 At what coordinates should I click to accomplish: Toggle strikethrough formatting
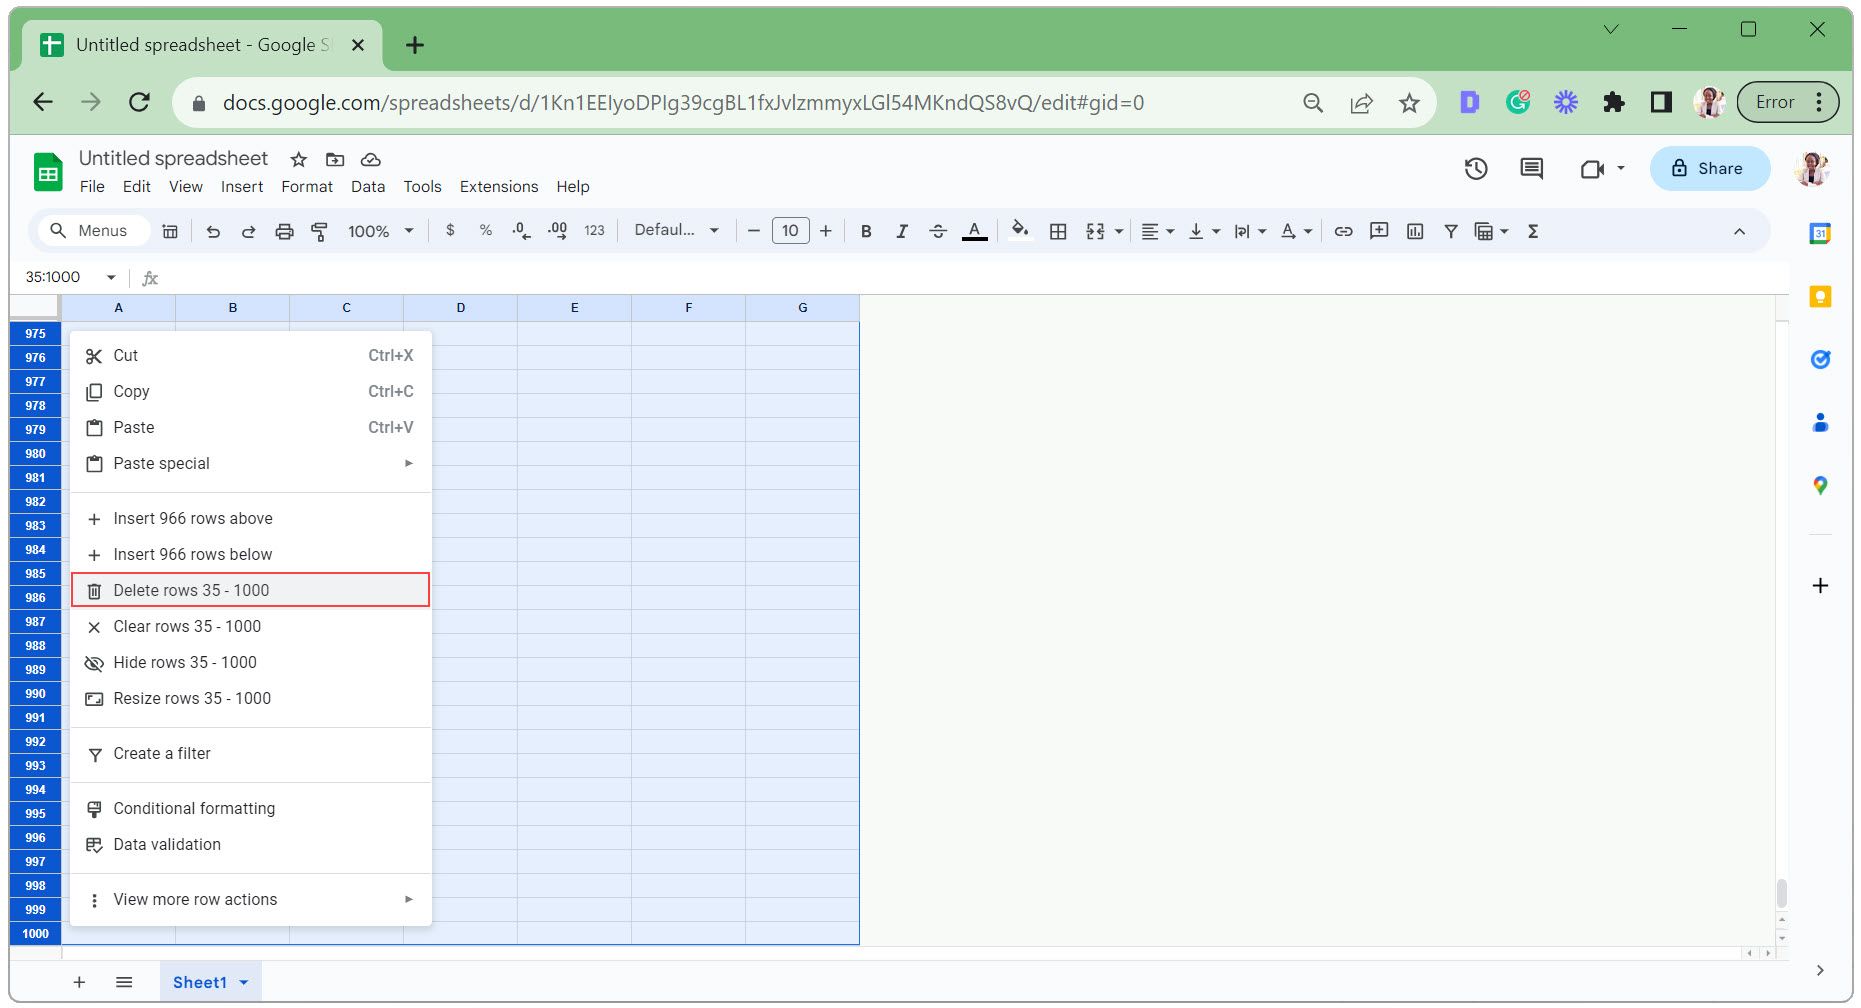tap(937, 231)
